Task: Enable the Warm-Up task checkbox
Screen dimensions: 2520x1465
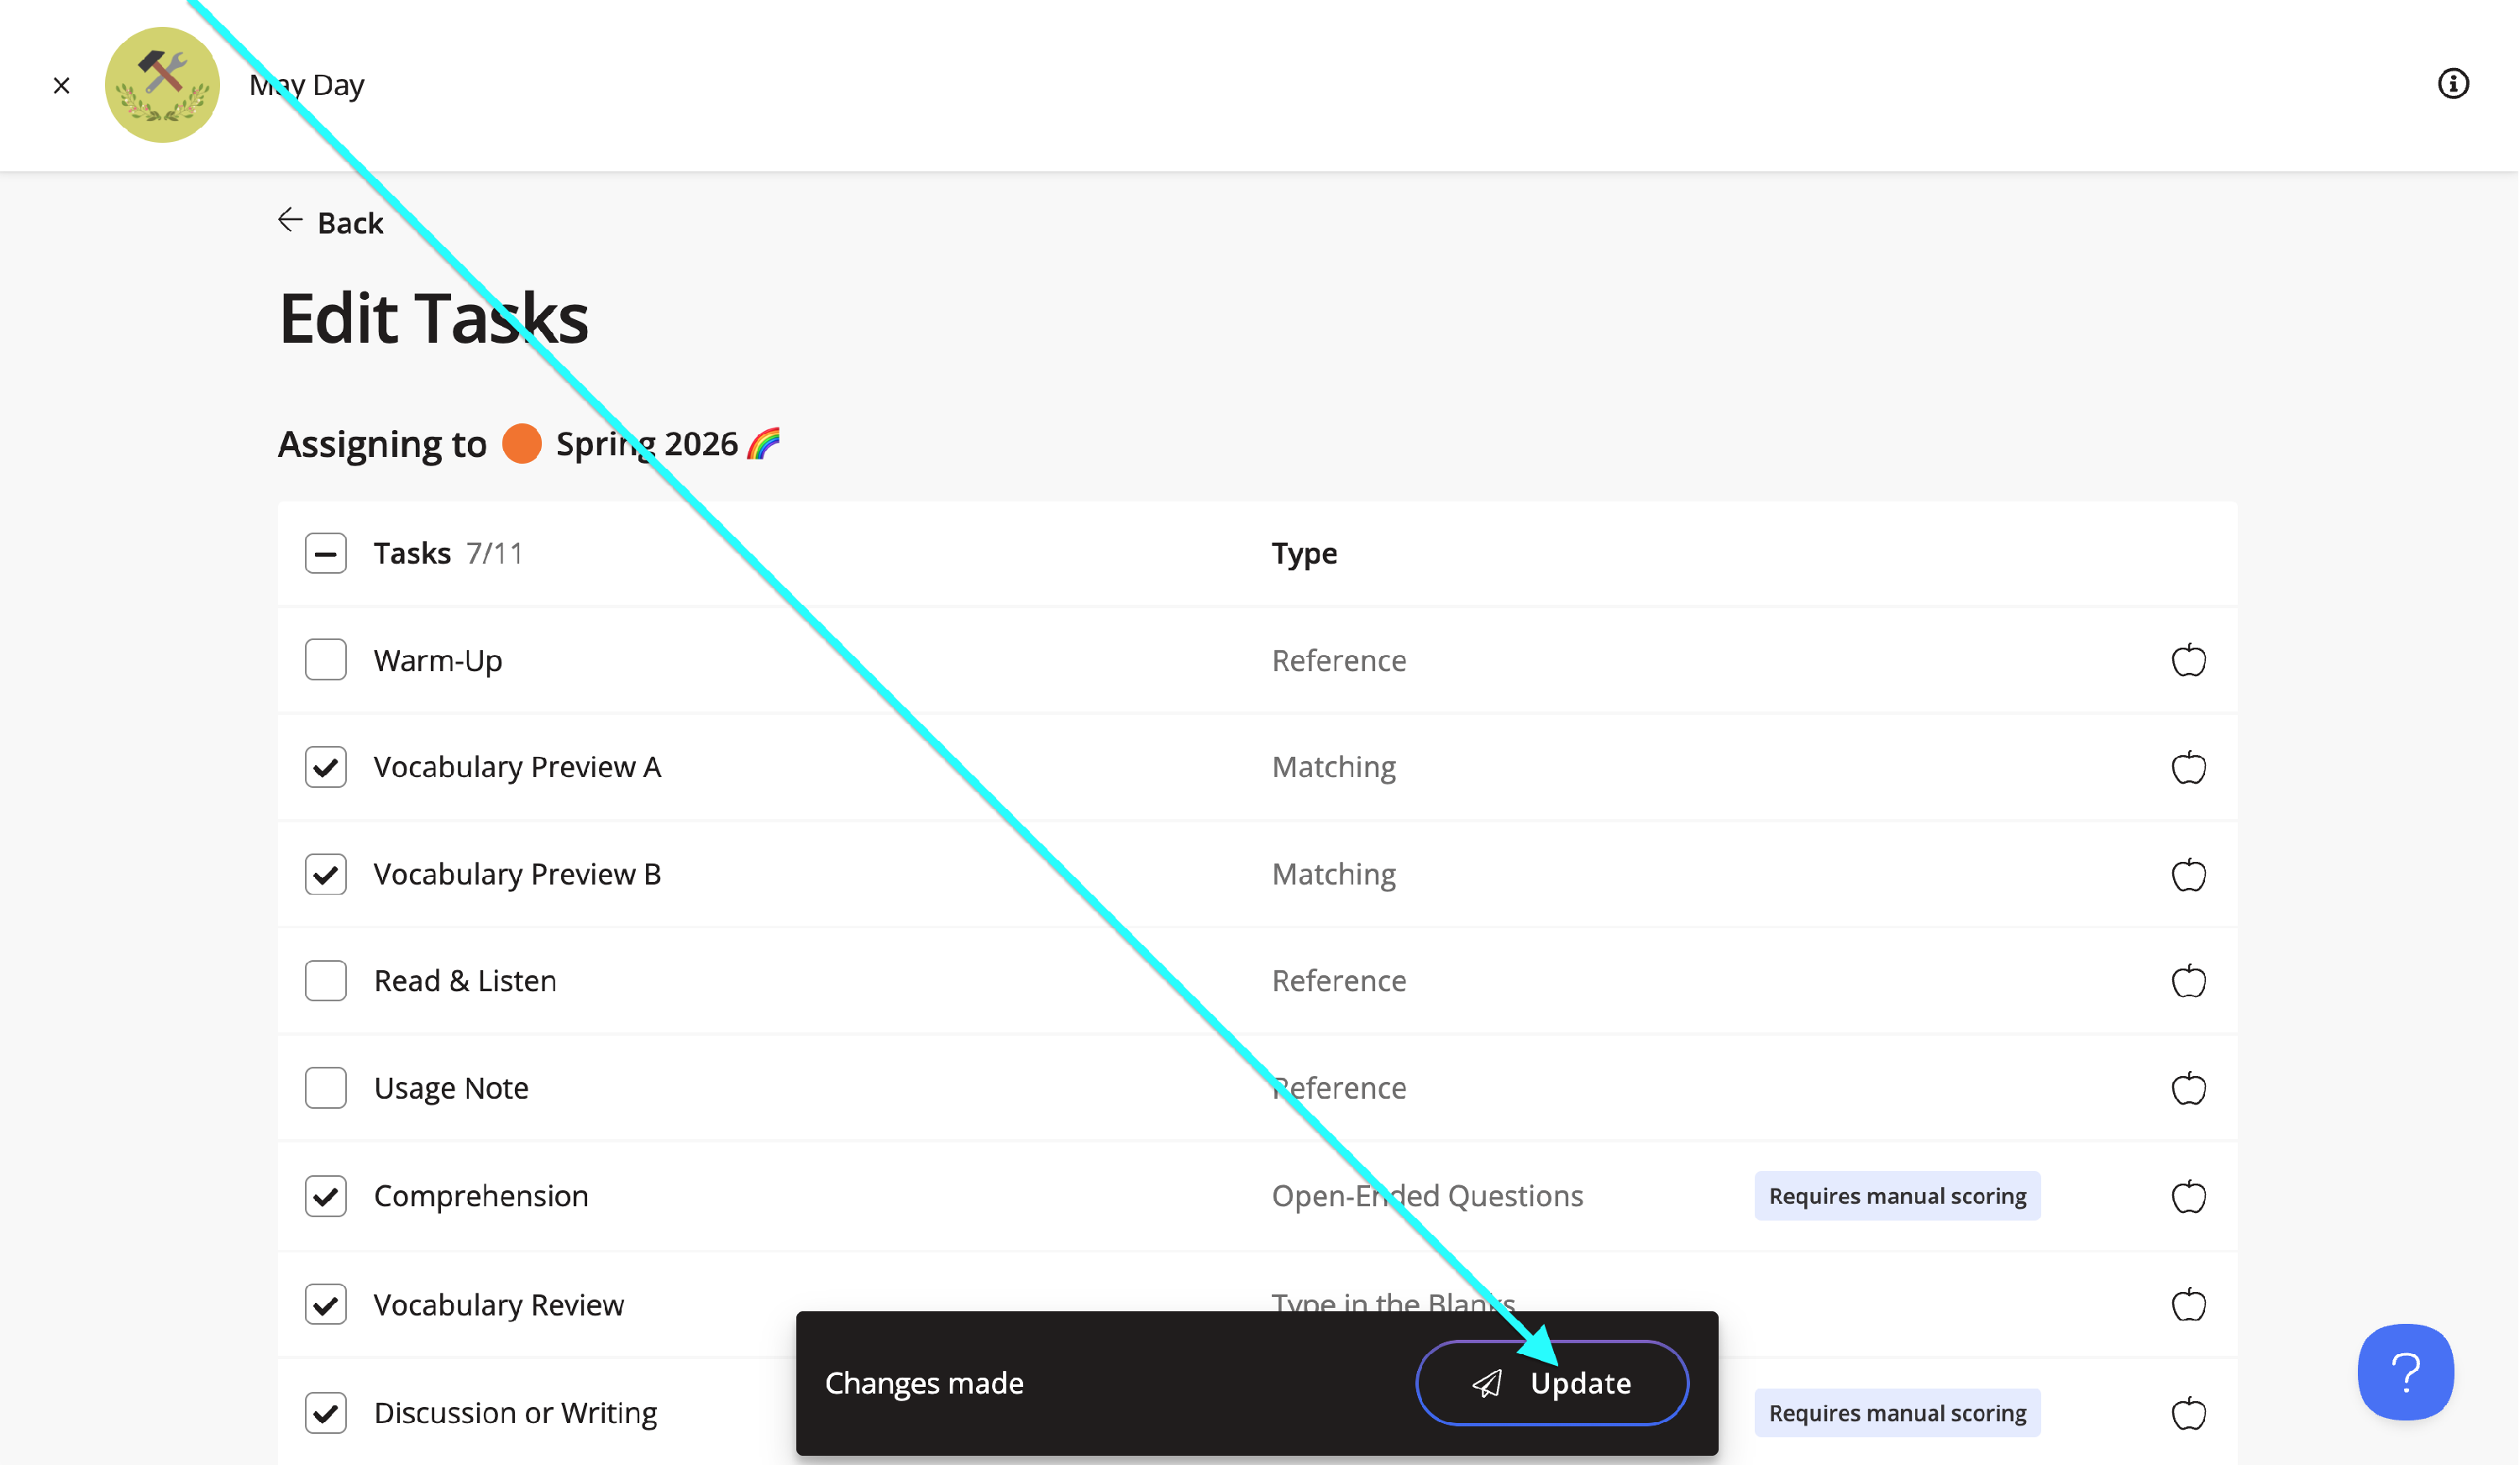Action: [x=326, y=660]
